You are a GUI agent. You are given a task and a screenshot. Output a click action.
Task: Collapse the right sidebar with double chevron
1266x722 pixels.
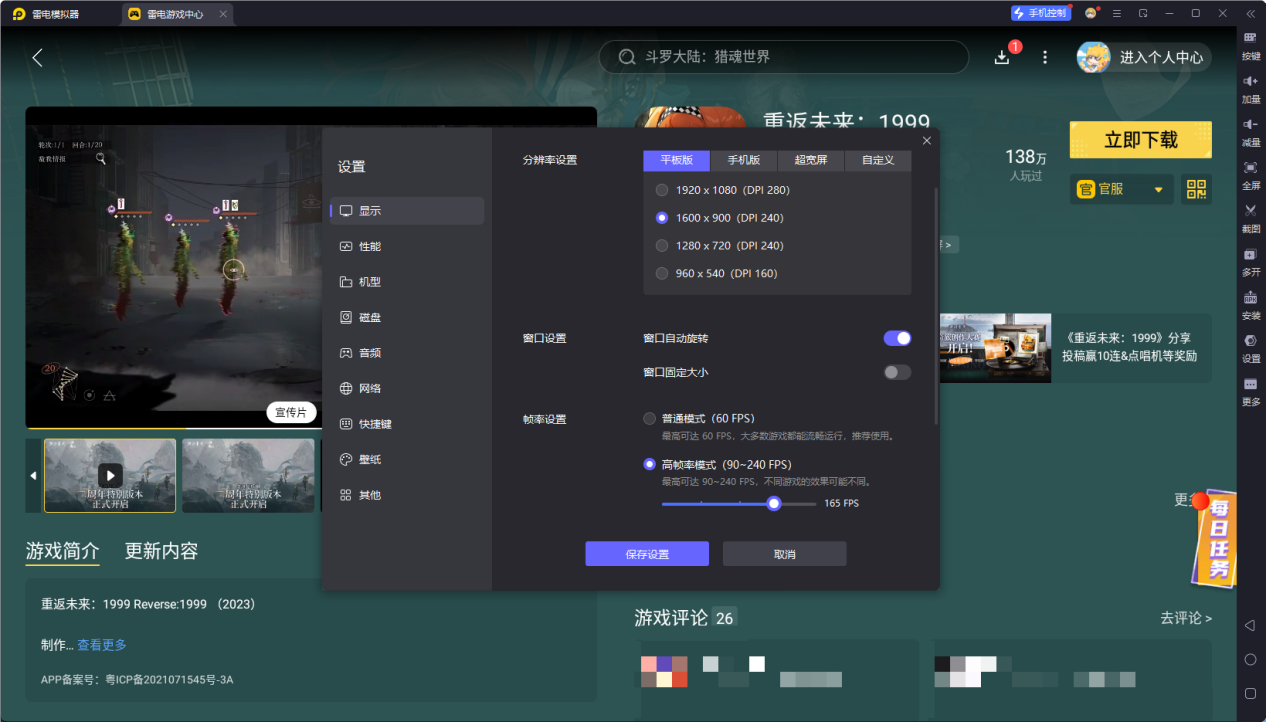point(1250,14)
